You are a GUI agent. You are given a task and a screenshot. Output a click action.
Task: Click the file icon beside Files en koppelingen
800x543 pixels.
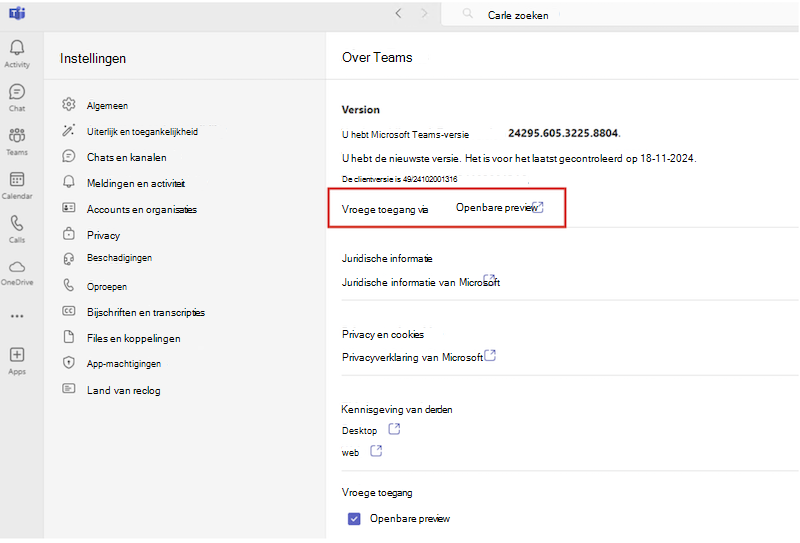69,337
